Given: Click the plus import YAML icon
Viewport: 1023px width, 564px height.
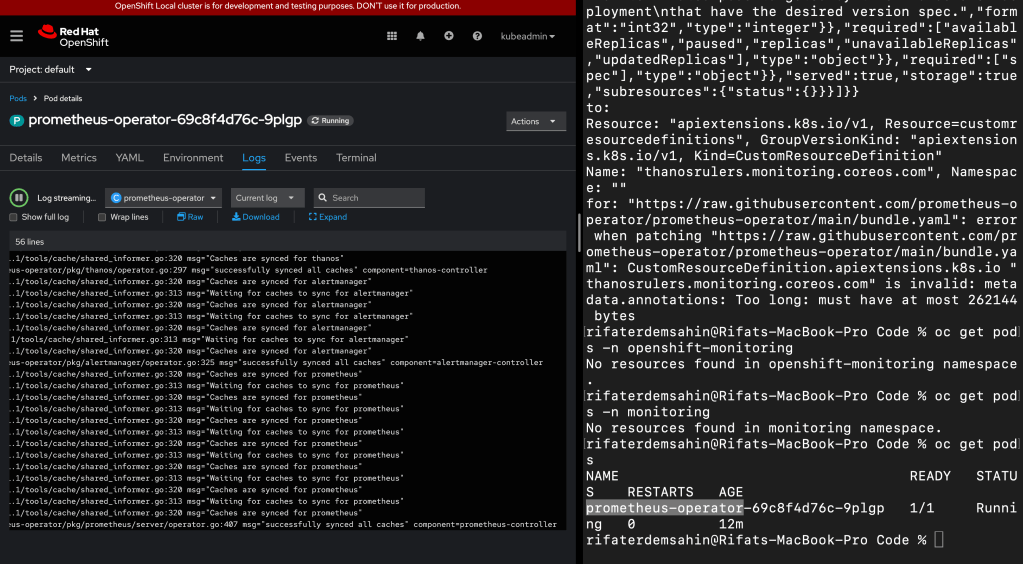Looking at the screenshot, I should [x=449, y=36].
